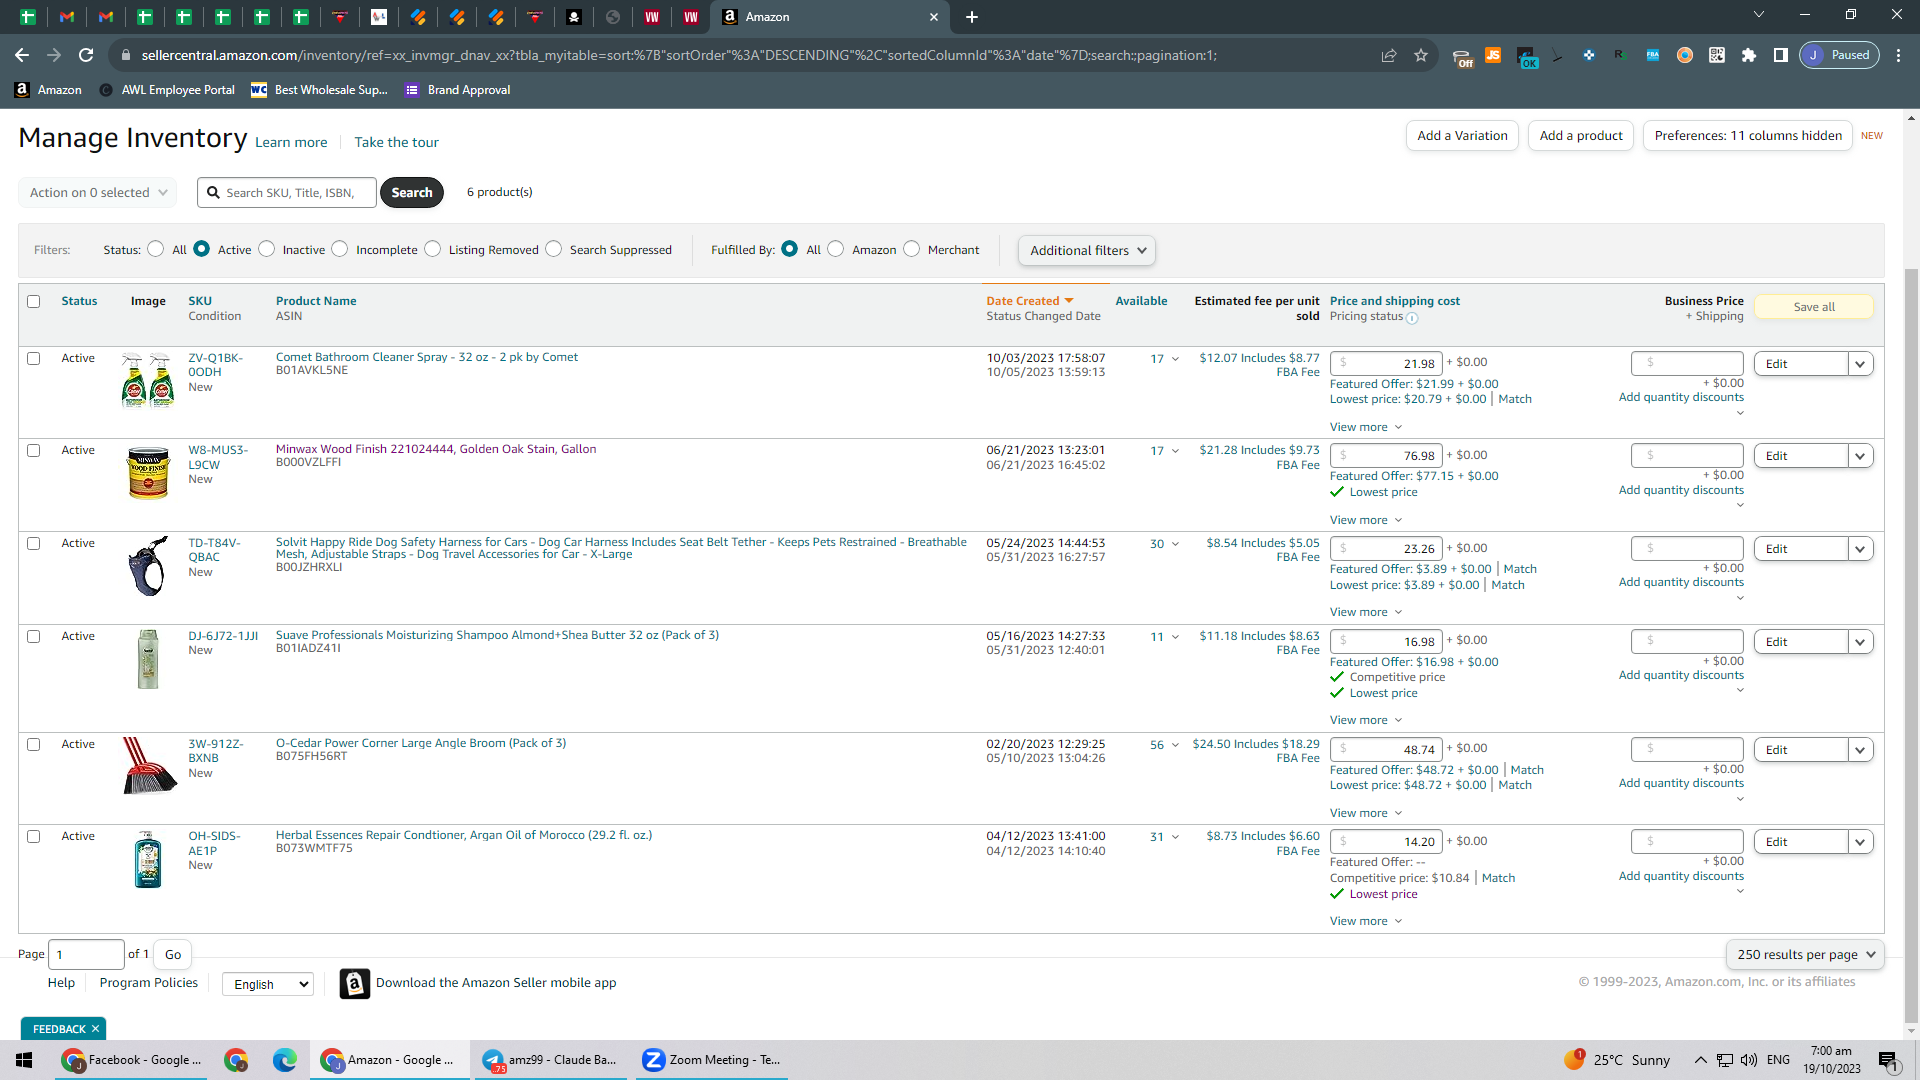Click the search magnifier icon in SKU search box
Image resolution: width=1920 pixels, height=1080 pixels.
click(213, 193)
